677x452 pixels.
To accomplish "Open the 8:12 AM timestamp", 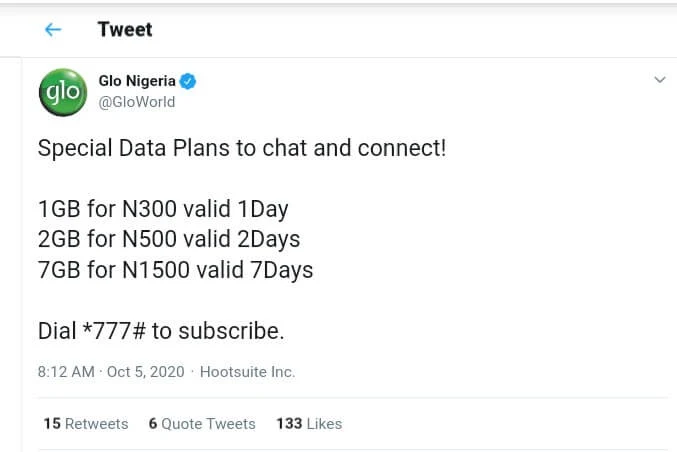I will [x=66, y=372].
